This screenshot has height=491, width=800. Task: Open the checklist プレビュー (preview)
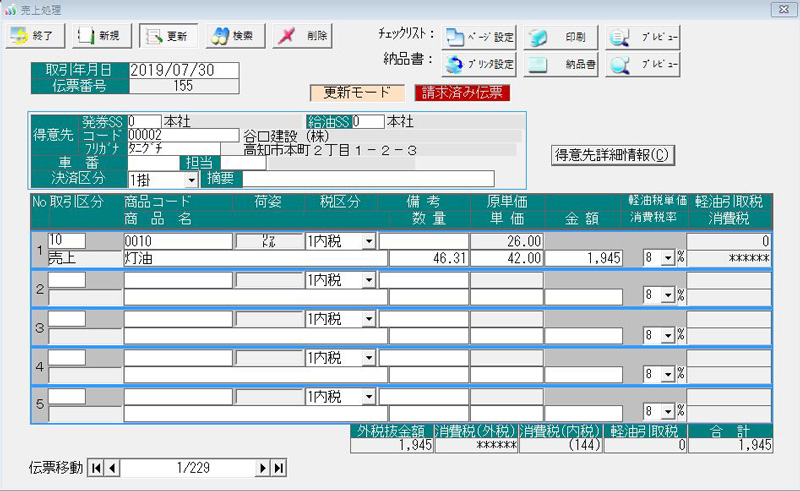[644, 38]
